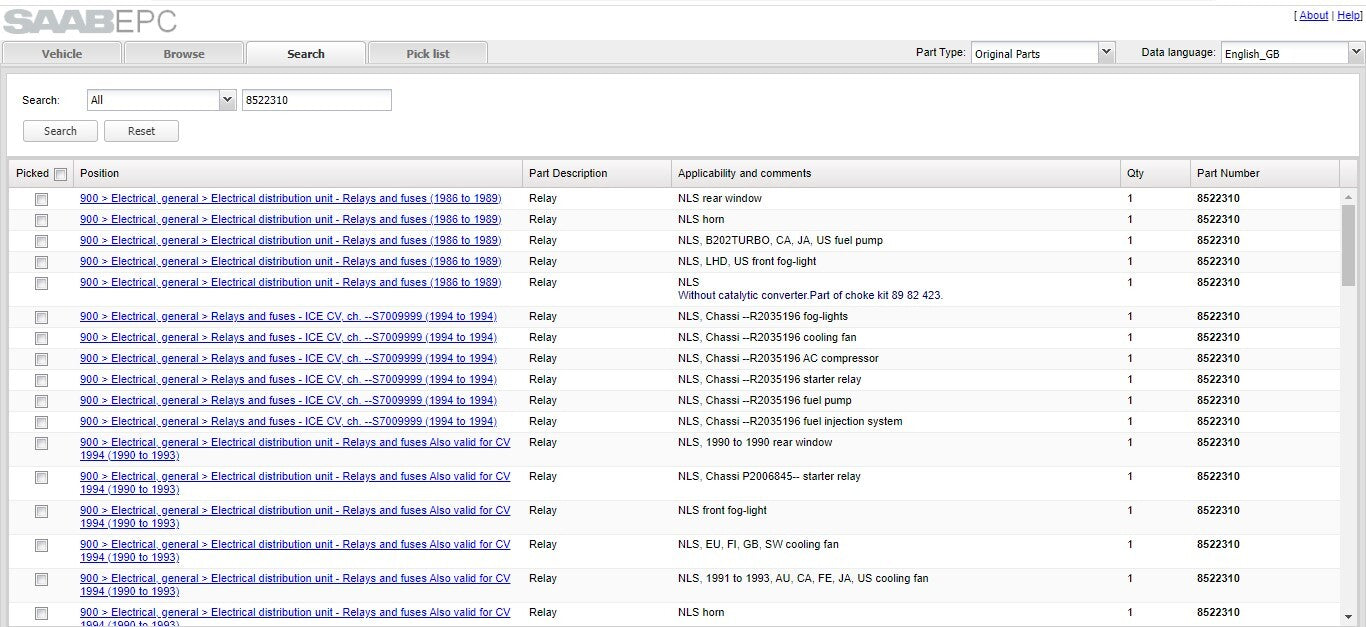Screen dimensions: 1366x627
Task: Click the Part Description column header
Action: (597, 173)
